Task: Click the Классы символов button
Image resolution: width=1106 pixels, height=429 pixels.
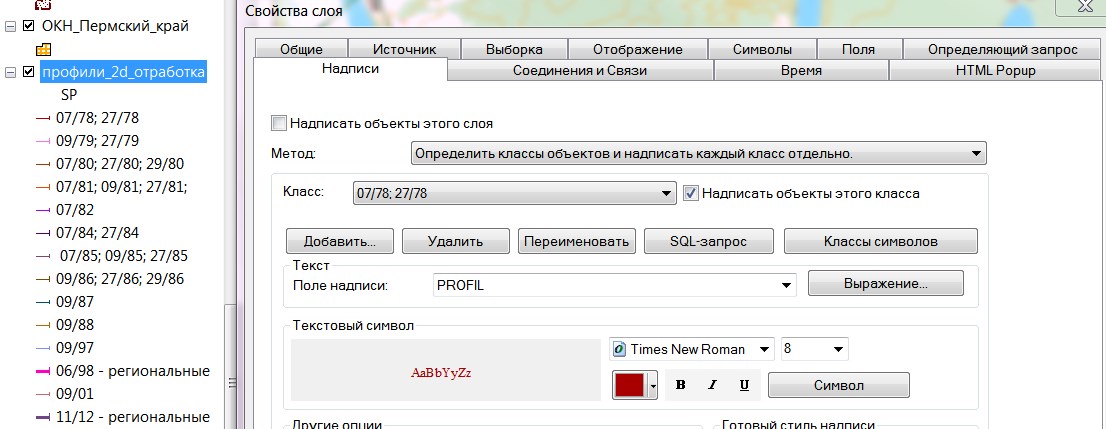Action: coord(881,241)
